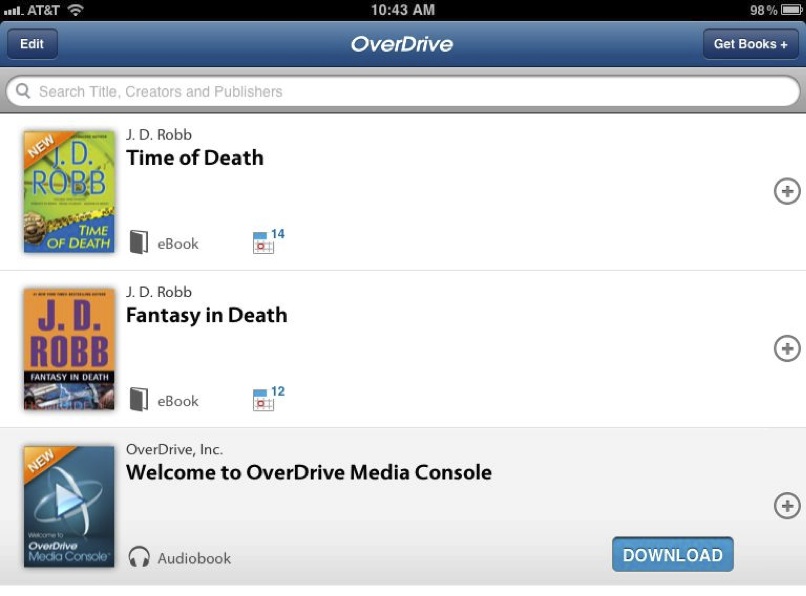Focus the Search Title, Creators and Publishers field
This screenshot has height=596, width=806.
coord(403,92)
